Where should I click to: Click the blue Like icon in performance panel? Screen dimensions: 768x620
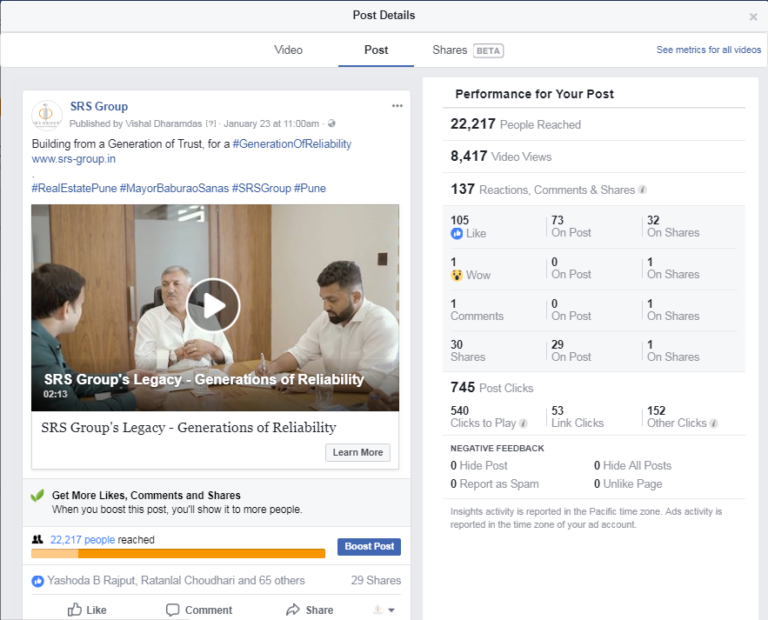coord(456,234)
